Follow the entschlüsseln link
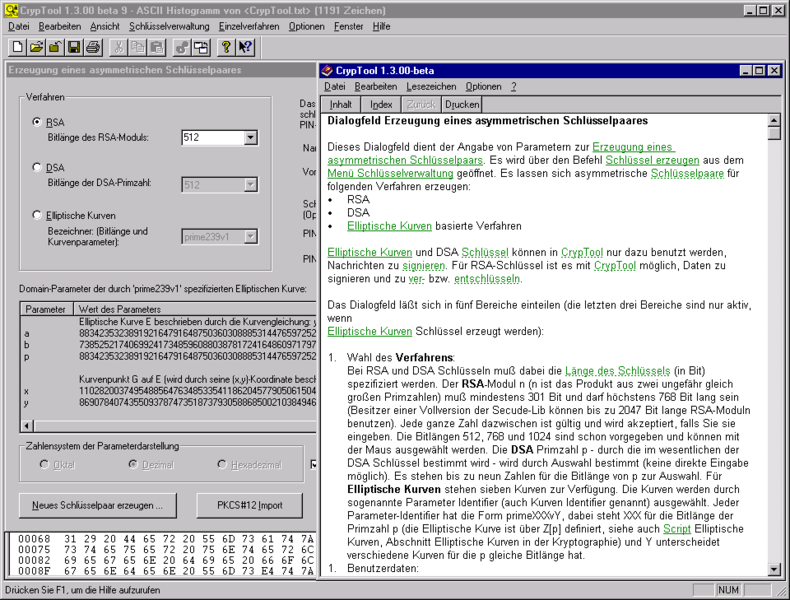790x600 pixels. [487, 279]
